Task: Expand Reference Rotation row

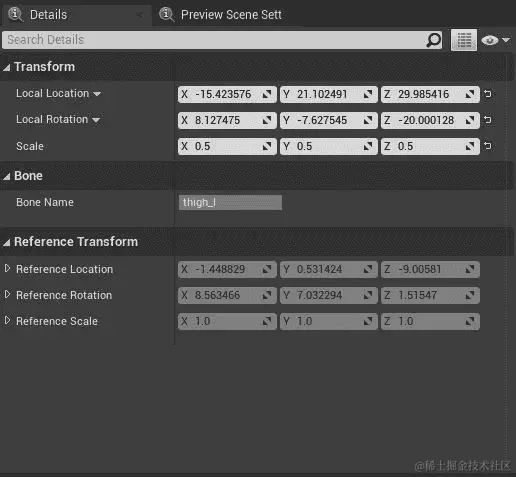Action: (7, 294)
